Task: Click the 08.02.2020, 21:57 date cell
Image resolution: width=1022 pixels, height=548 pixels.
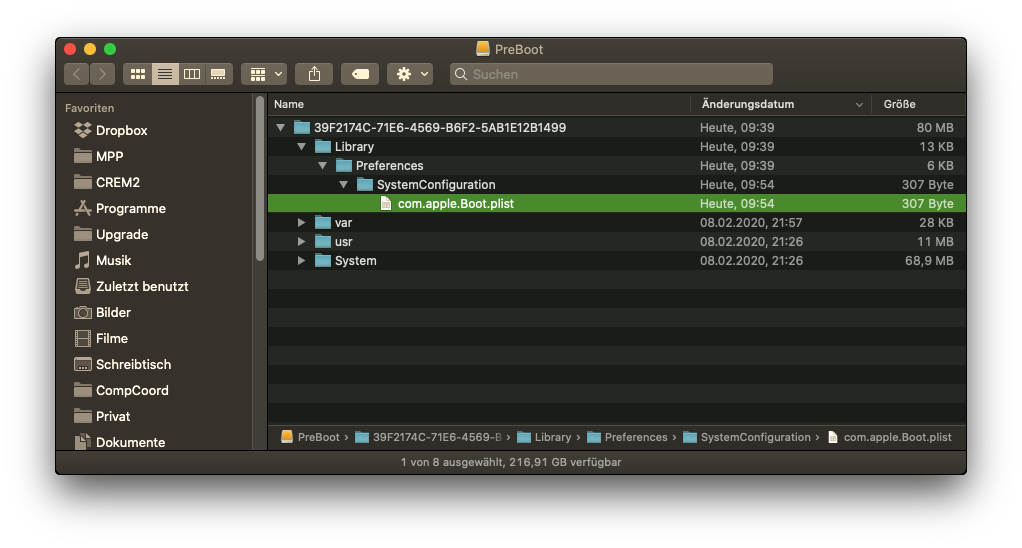Action: 751,223
